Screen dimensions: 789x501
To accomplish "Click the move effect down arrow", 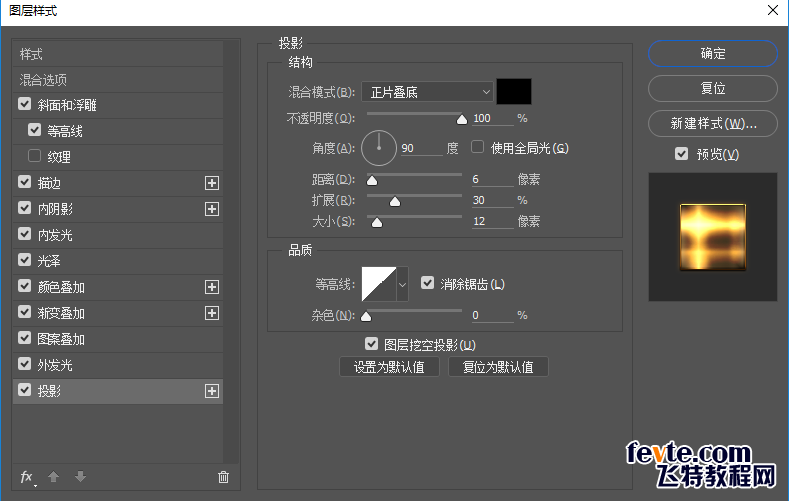I will (81, 476).
